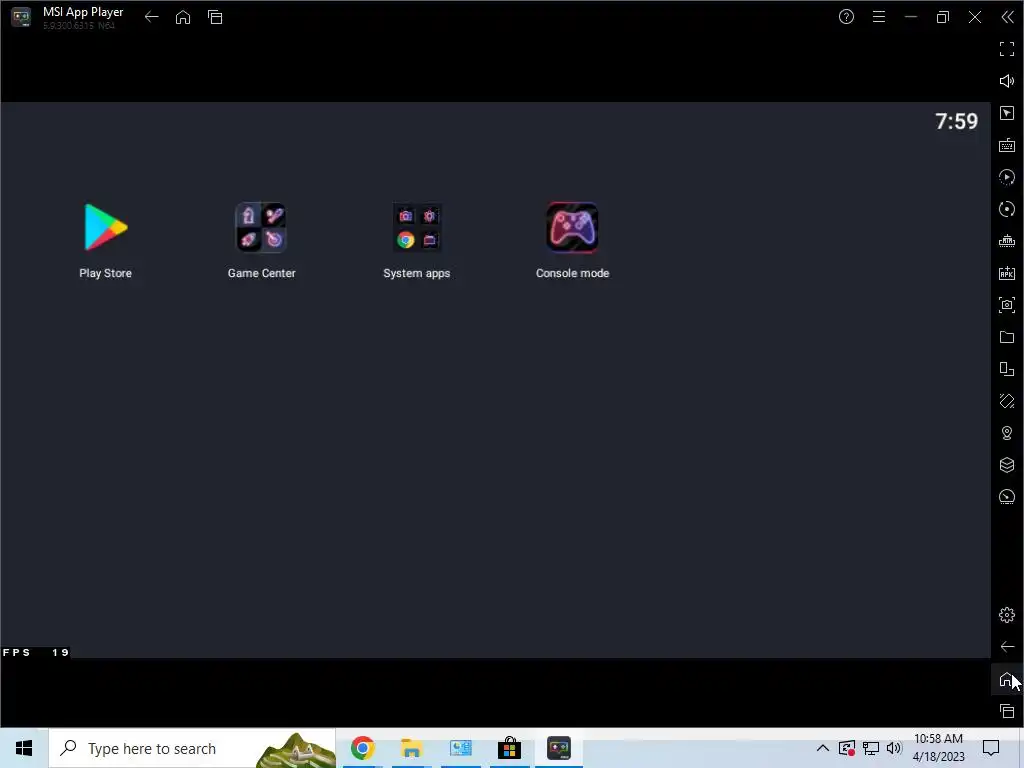Open Microsoft Store from the taskbar

point(509,748)
